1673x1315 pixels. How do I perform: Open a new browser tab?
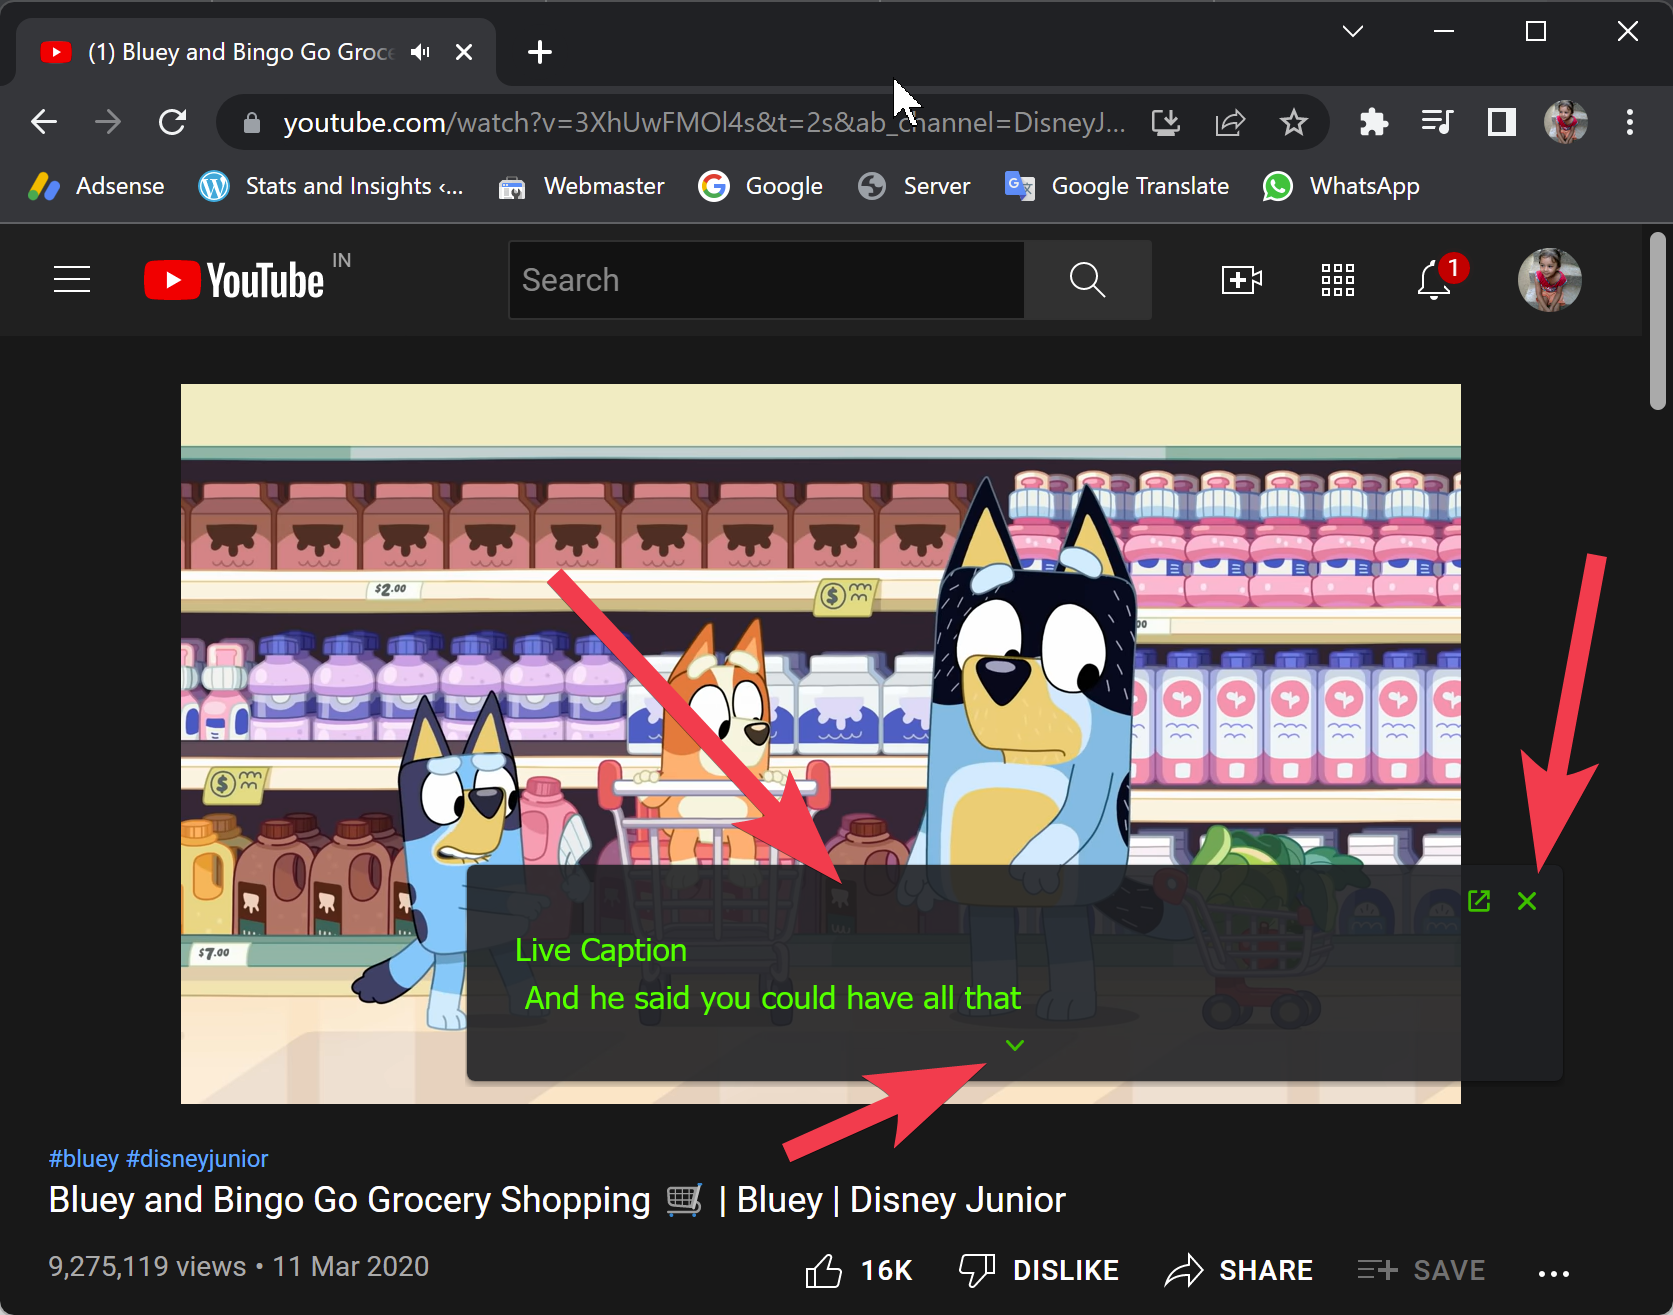click(540, 52)
